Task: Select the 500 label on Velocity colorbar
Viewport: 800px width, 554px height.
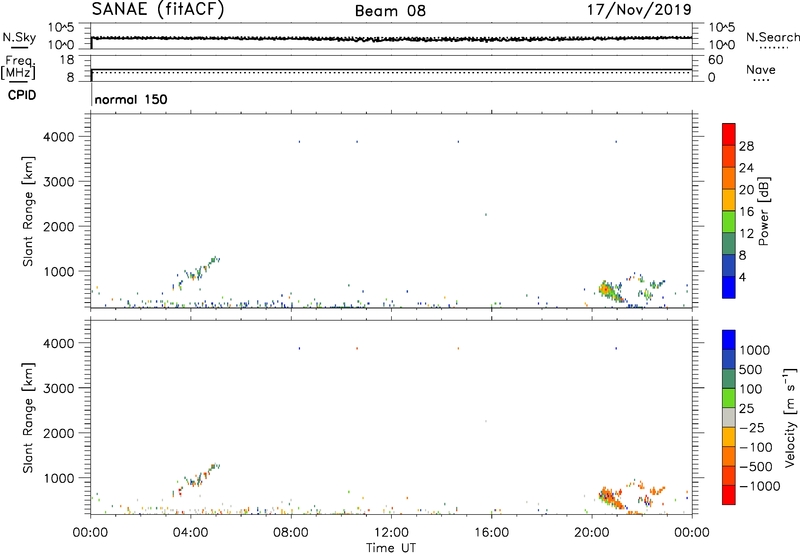Action: tap(751, 369)
